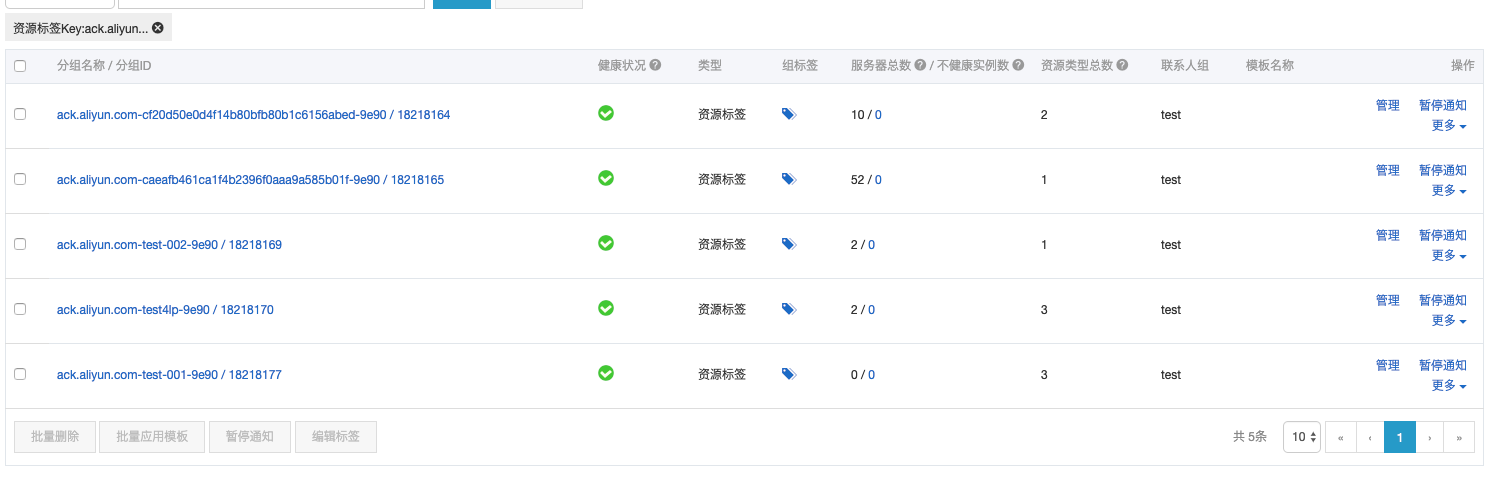Click the 分组名称 / 分组ID column header

104,66
